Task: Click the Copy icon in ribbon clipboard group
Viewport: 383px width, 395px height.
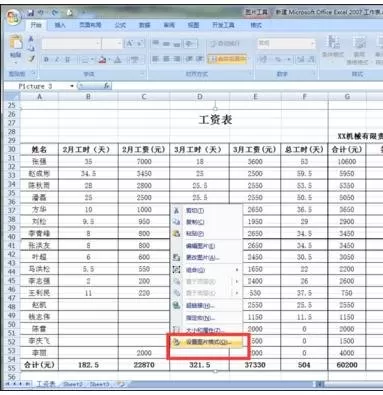Action: 31,49
